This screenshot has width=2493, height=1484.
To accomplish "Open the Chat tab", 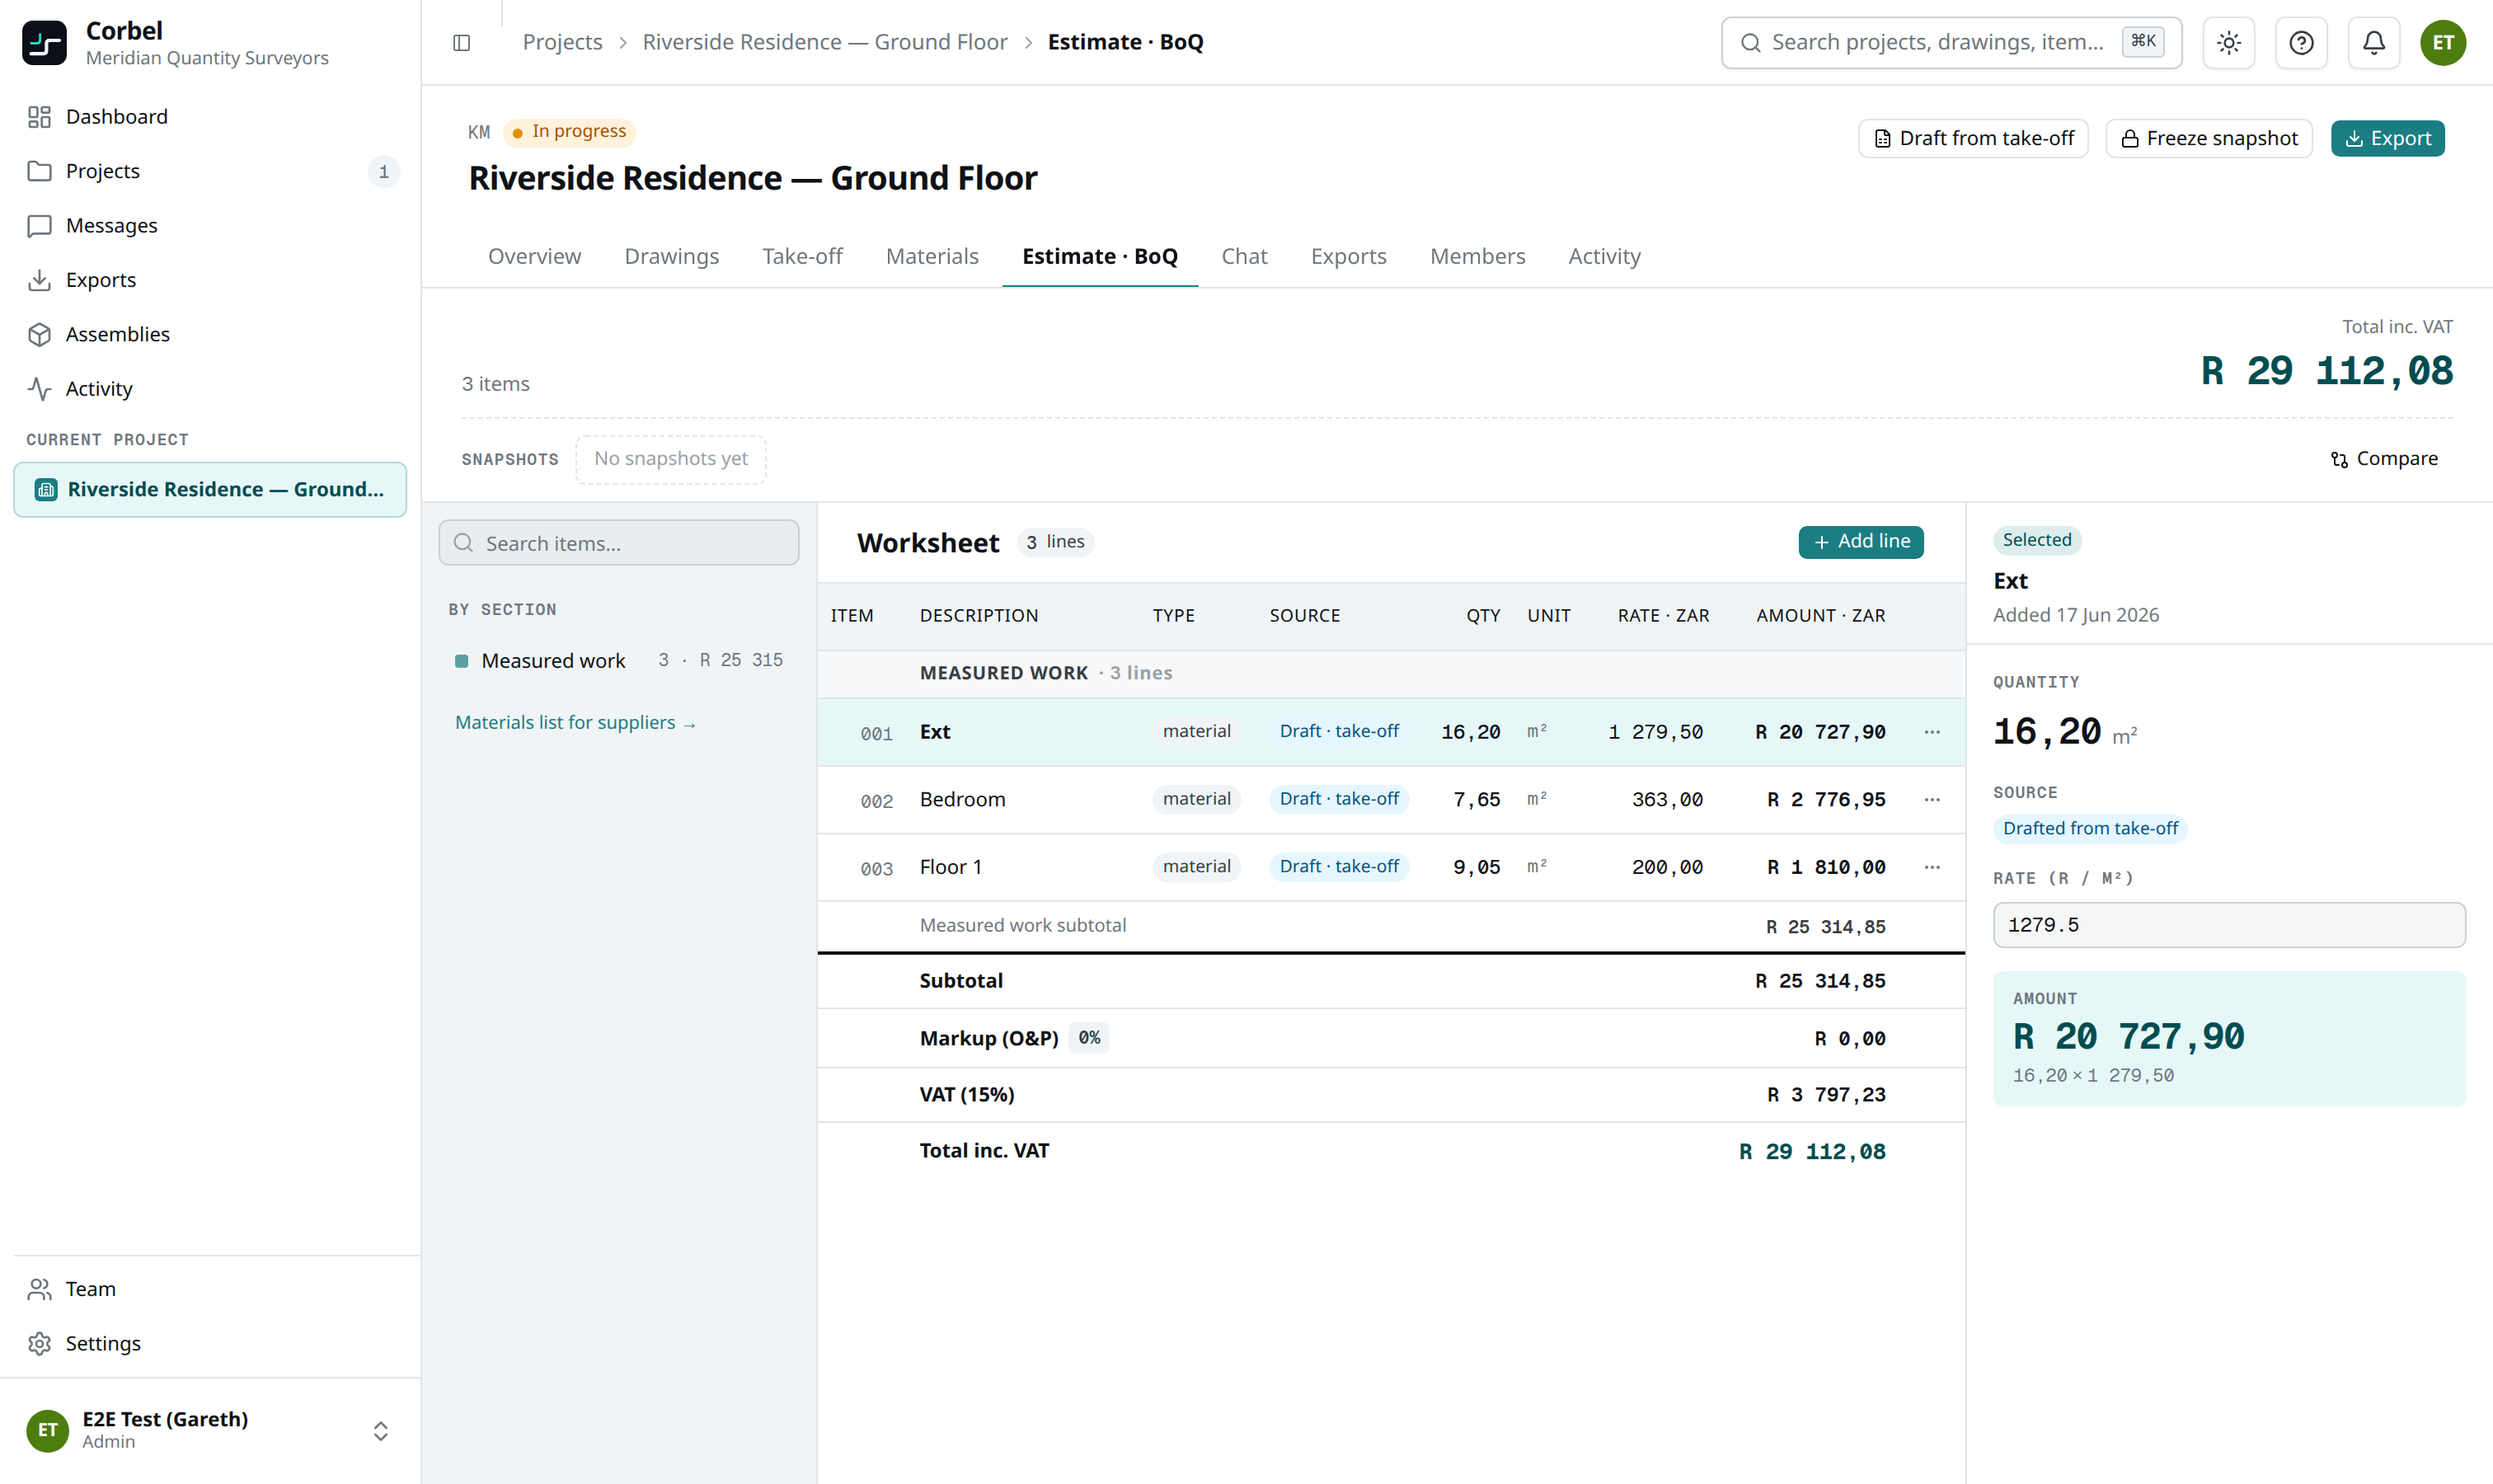I will click(1244, 257).
